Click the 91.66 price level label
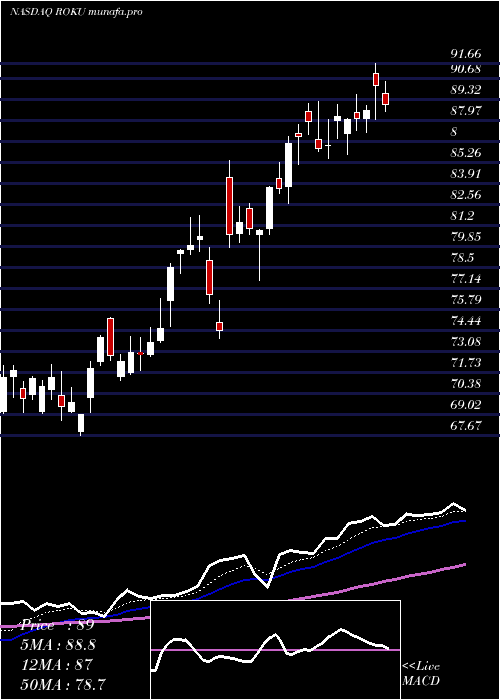 466,54
